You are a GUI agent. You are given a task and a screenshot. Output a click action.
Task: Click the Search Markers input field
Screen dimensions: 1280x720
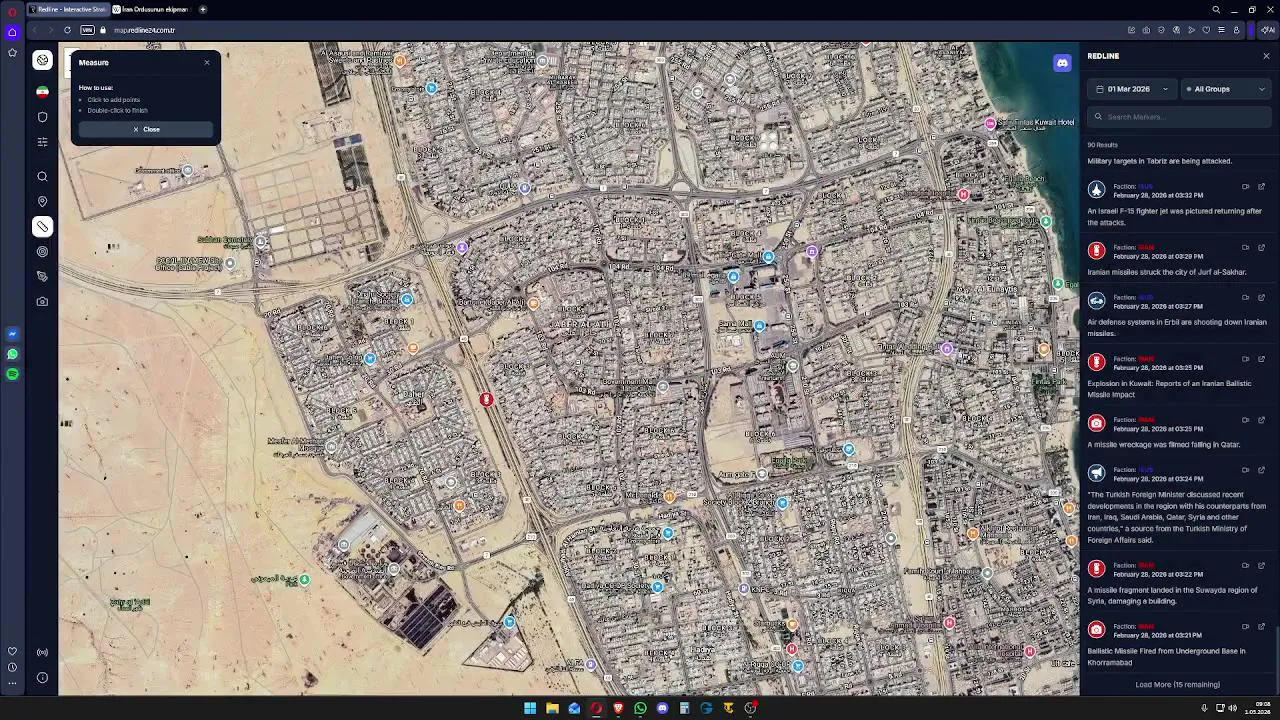click(1179, 117)
